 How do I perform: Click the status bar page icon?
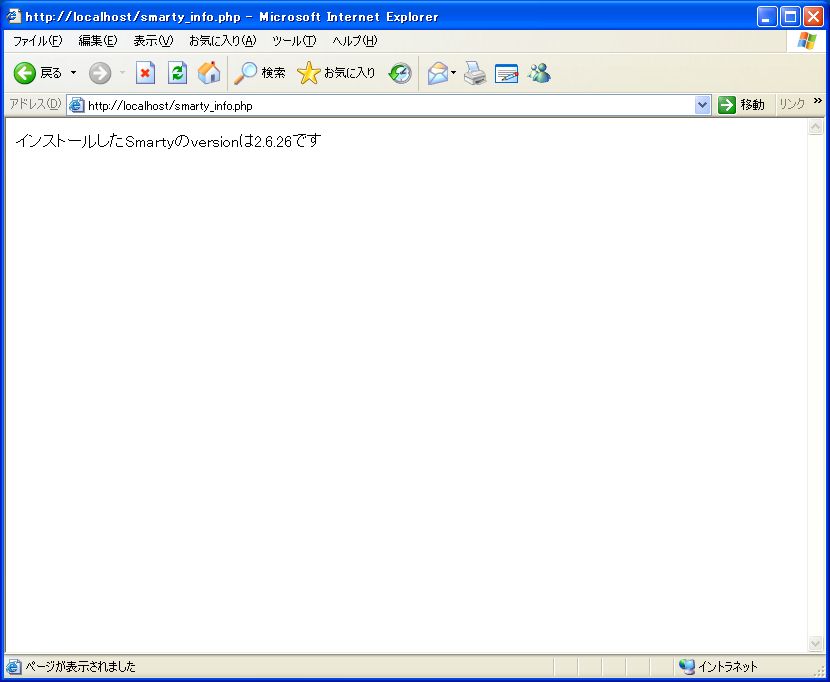pos(13,666)
